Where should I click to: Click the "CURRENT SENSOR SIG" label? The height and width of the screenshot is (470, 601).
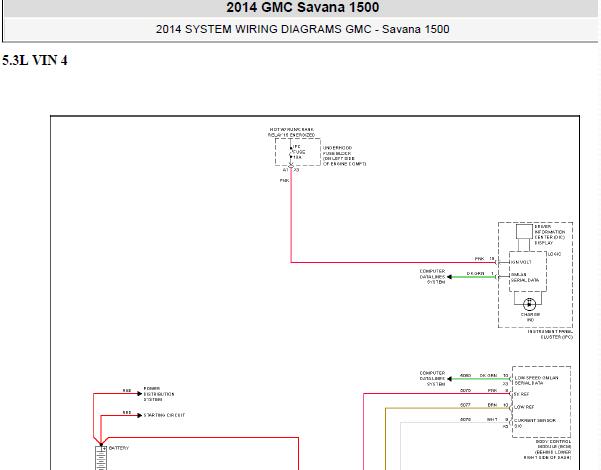pos(535,423)
